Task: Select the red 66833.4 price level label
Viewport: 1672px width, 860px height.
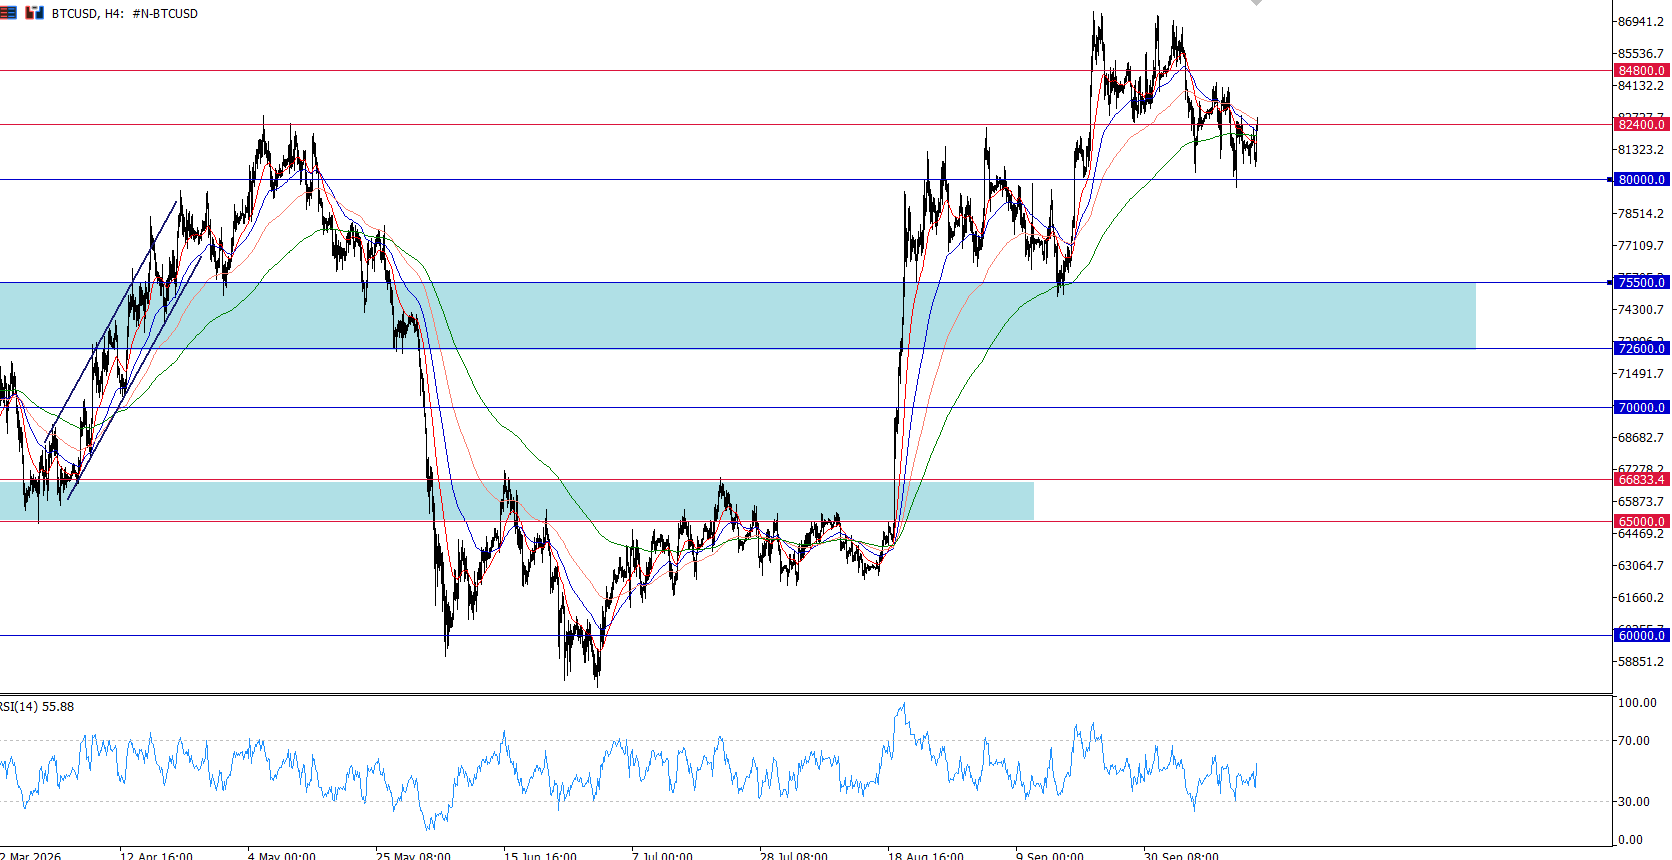Action: click(1641, 480)
